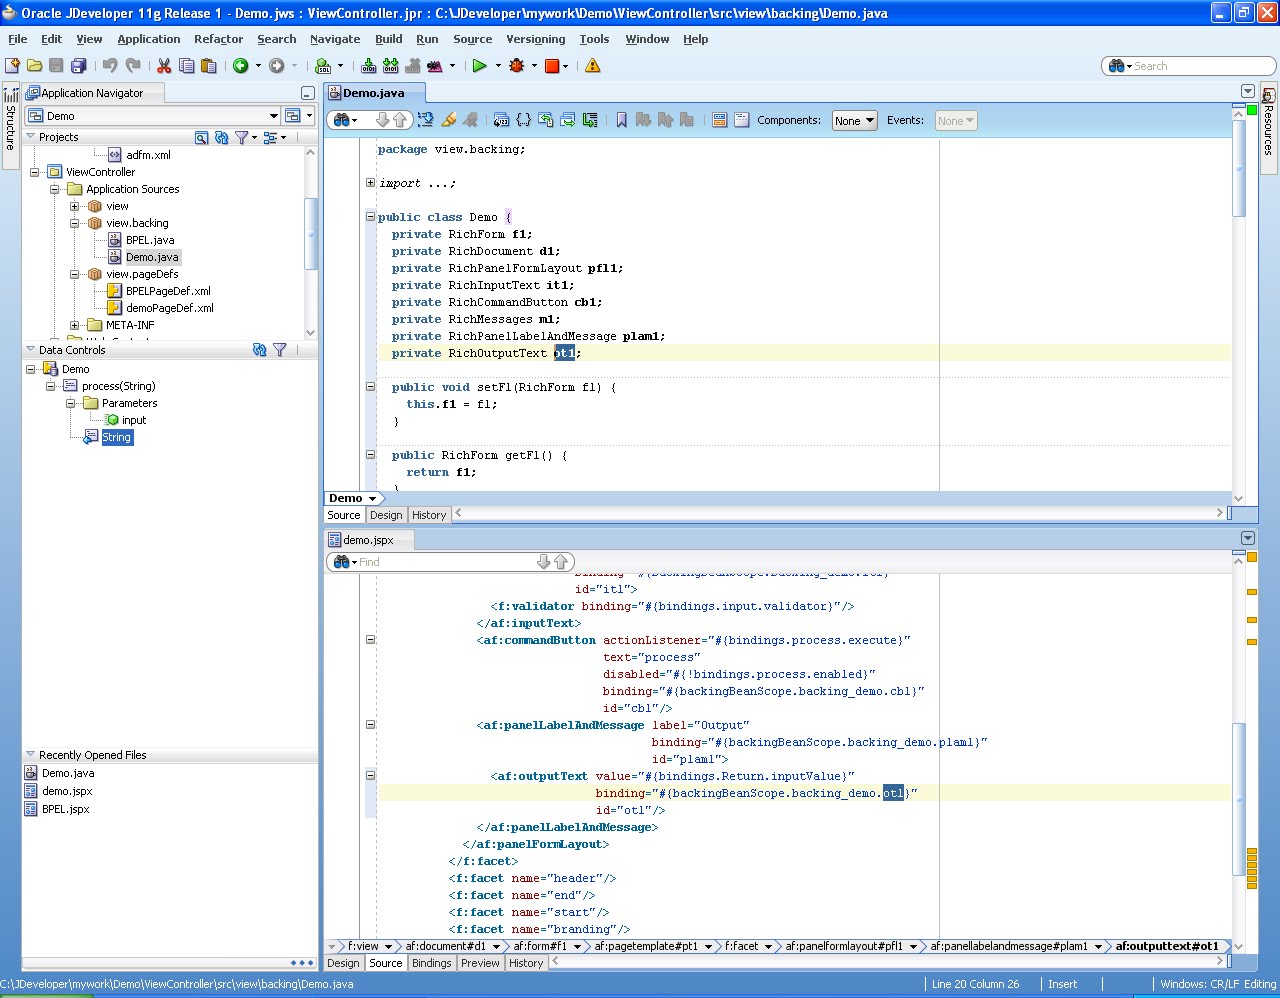The width and height of the screenshot is (1280, 998).
Task: Click the Undo arrow icon
Action: point(110,66)
